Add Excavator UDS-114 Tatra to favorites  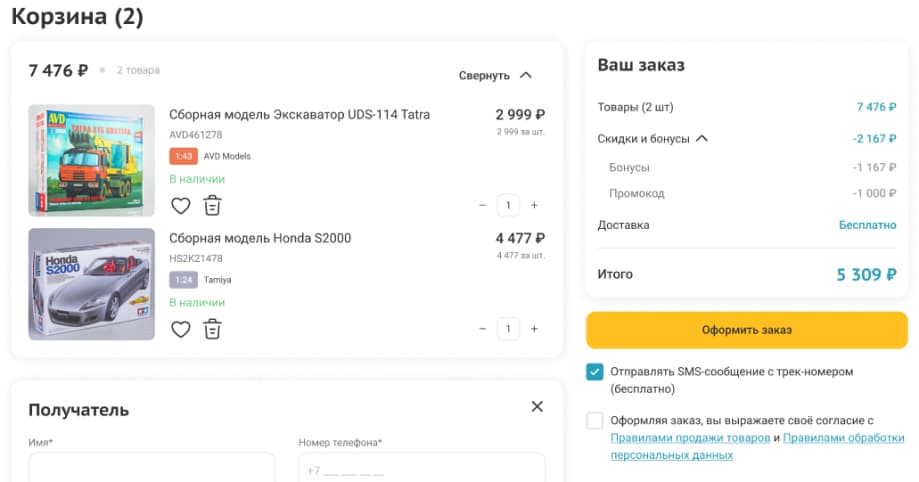pyautogui.click(x=180, y=206)
